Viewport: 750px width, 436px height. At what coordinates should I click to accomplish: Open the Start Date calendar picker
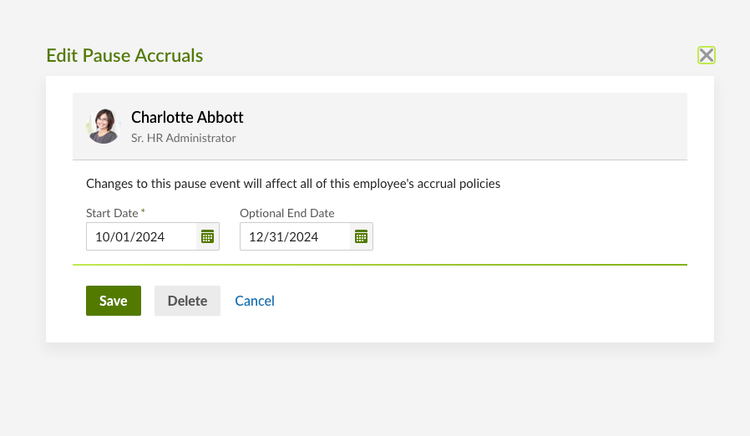(207, 237)
